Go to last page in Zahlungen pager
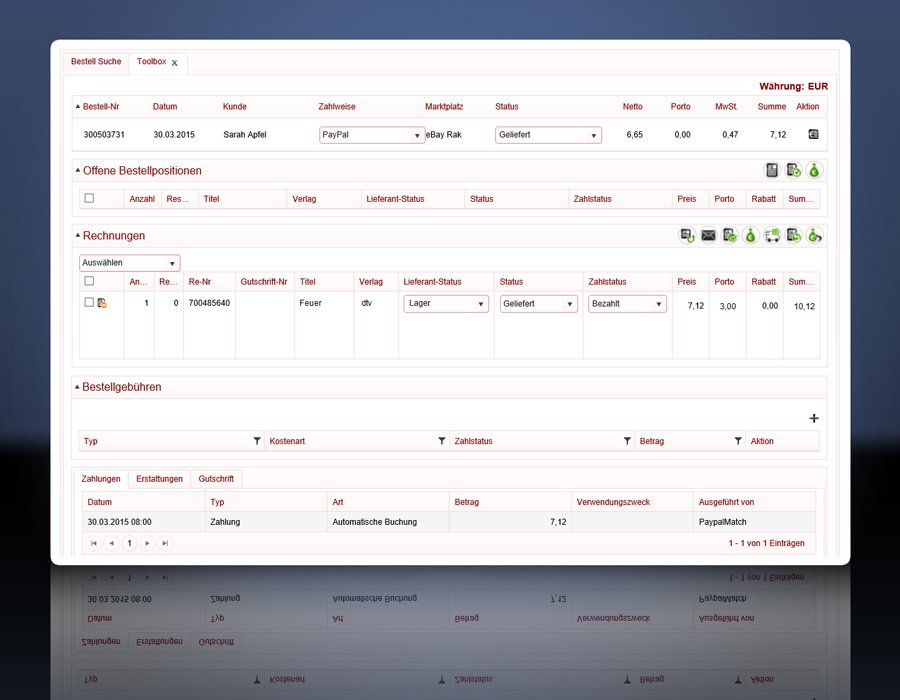This screenshot has height=700, width=900. pyautogui.click(x=165, y=543)
